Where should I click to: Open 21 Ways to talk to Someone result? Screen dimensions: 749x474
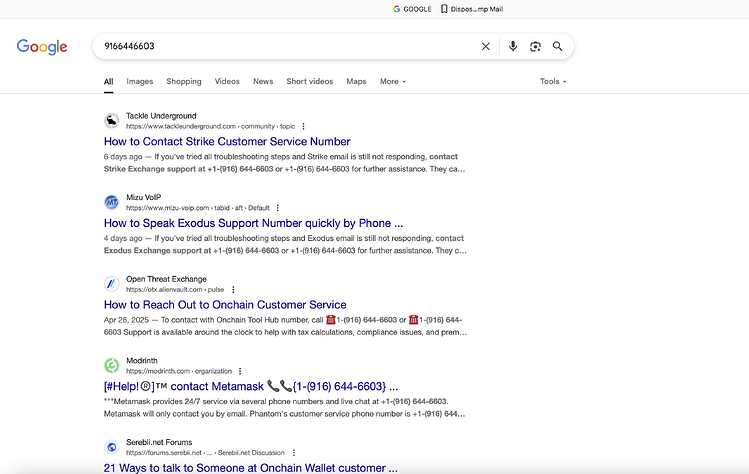250,468
